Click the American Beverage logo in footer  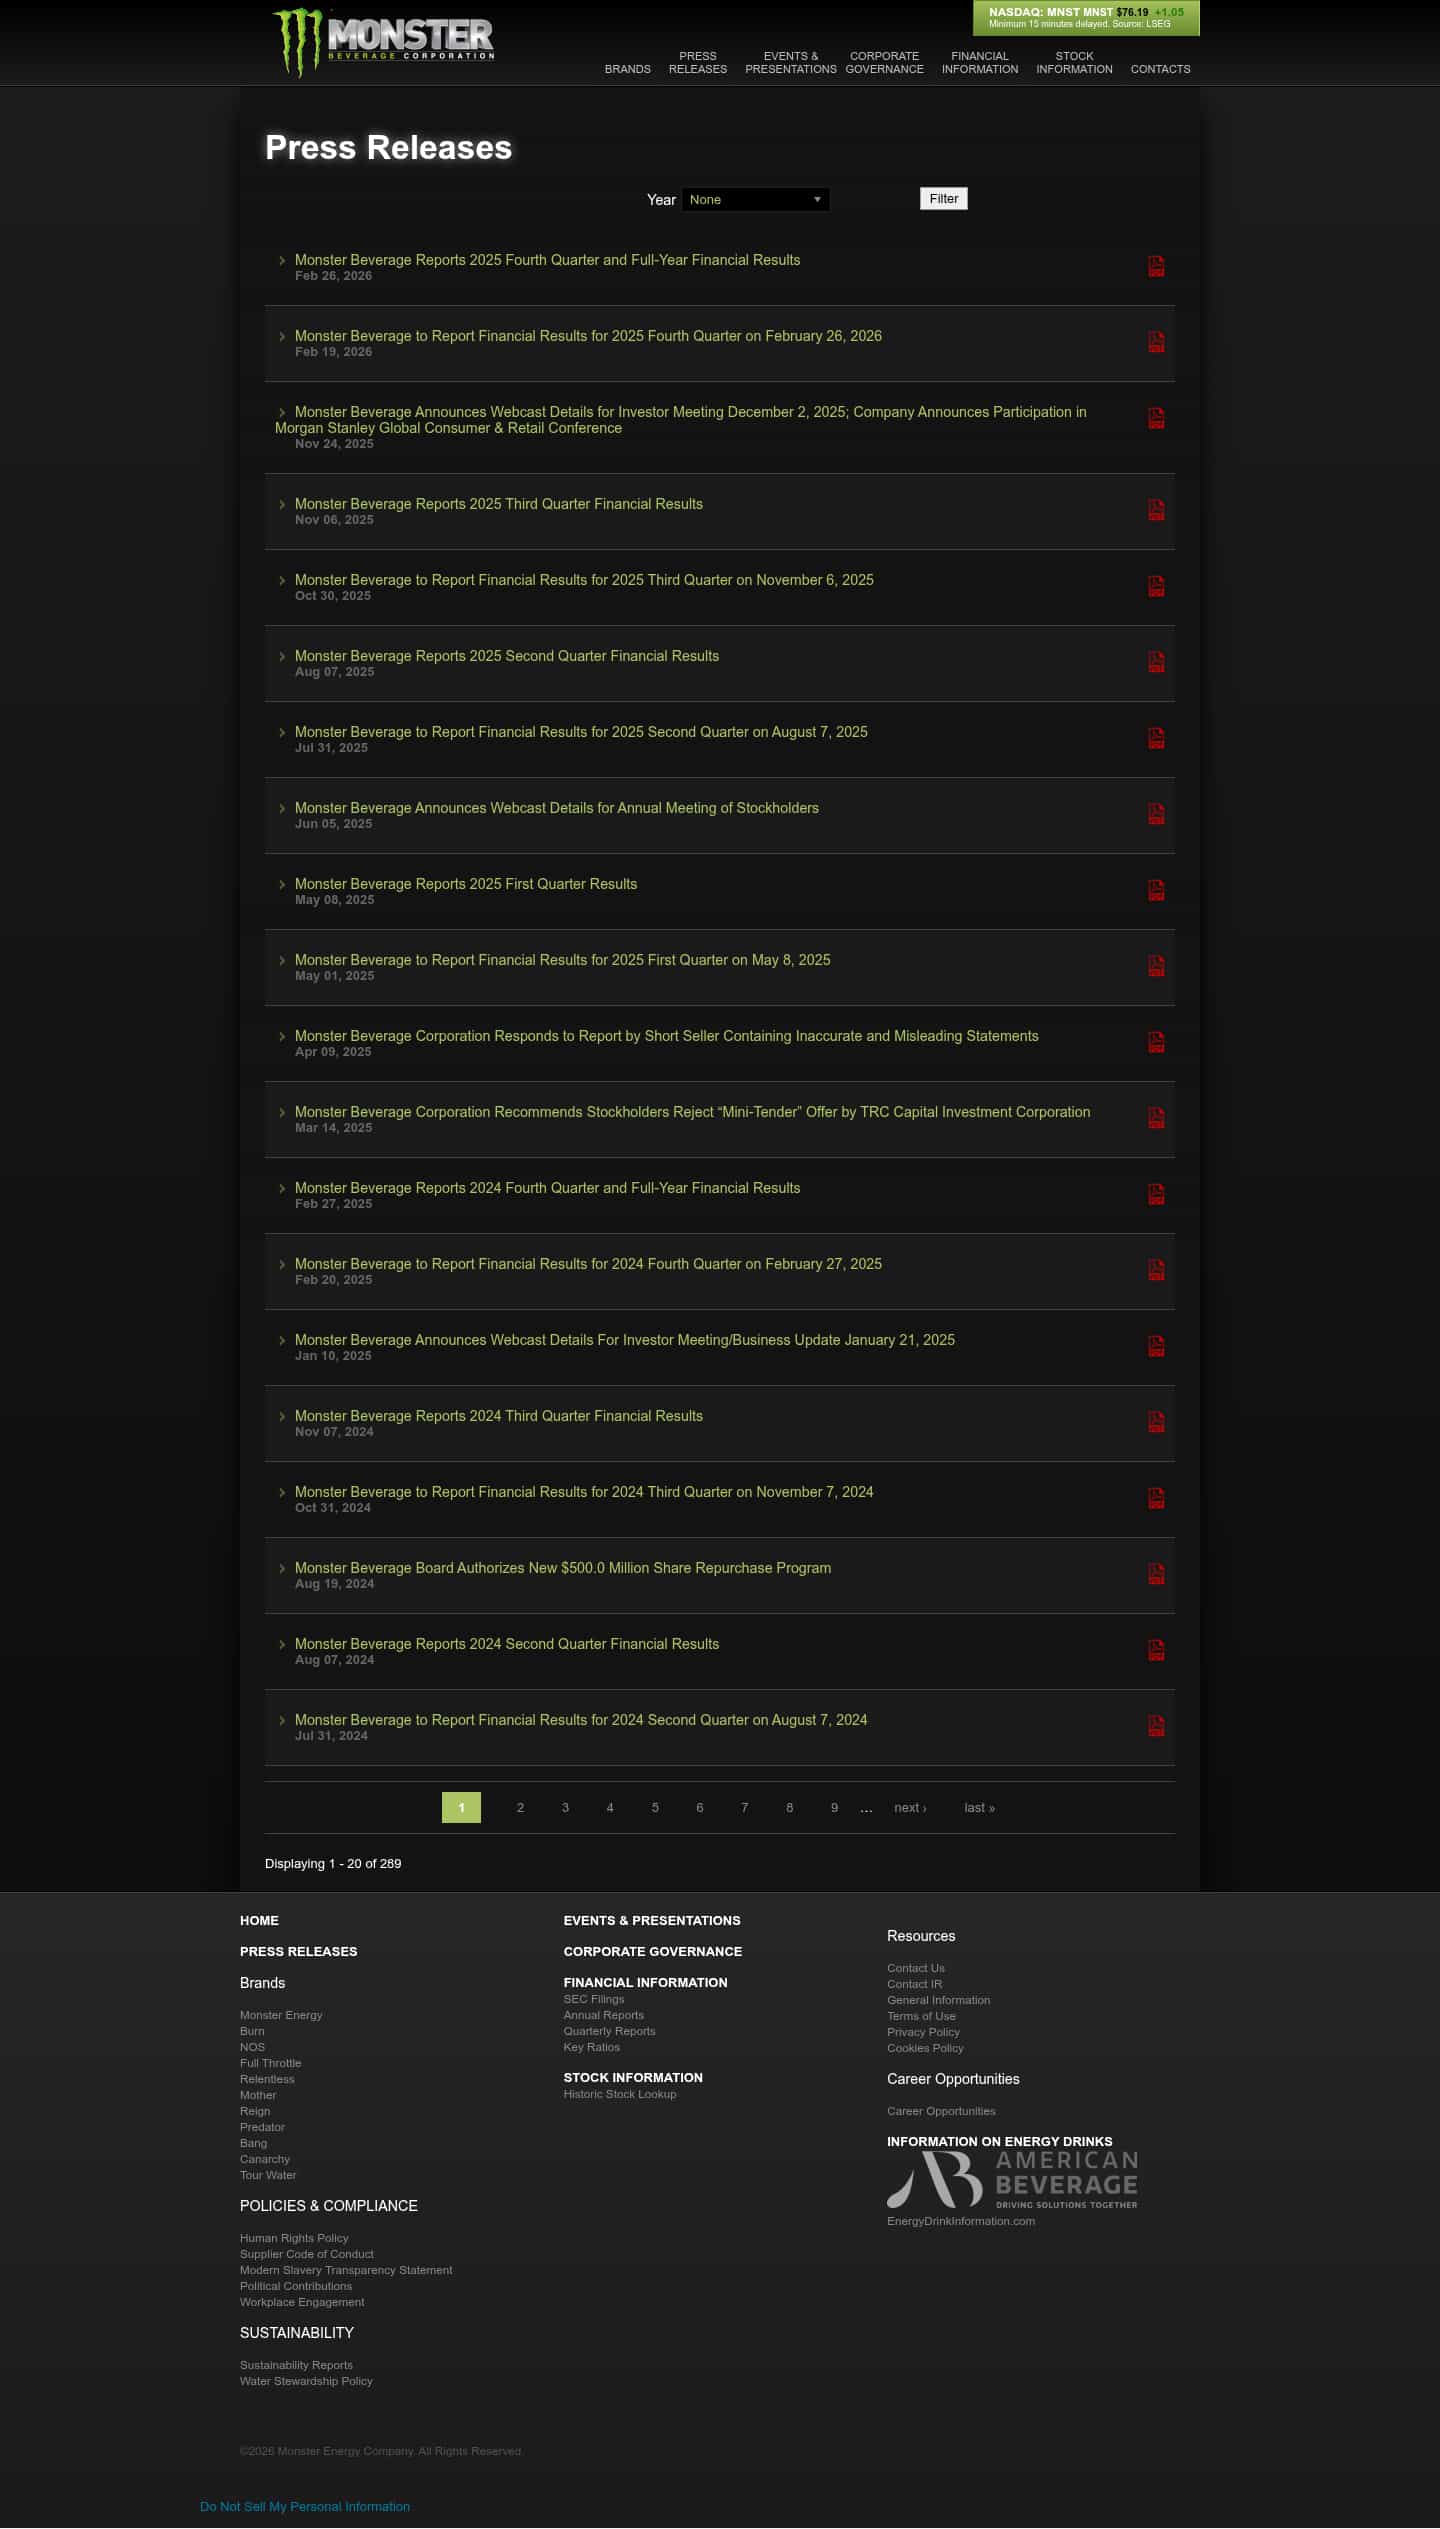click(1012, 2181)
